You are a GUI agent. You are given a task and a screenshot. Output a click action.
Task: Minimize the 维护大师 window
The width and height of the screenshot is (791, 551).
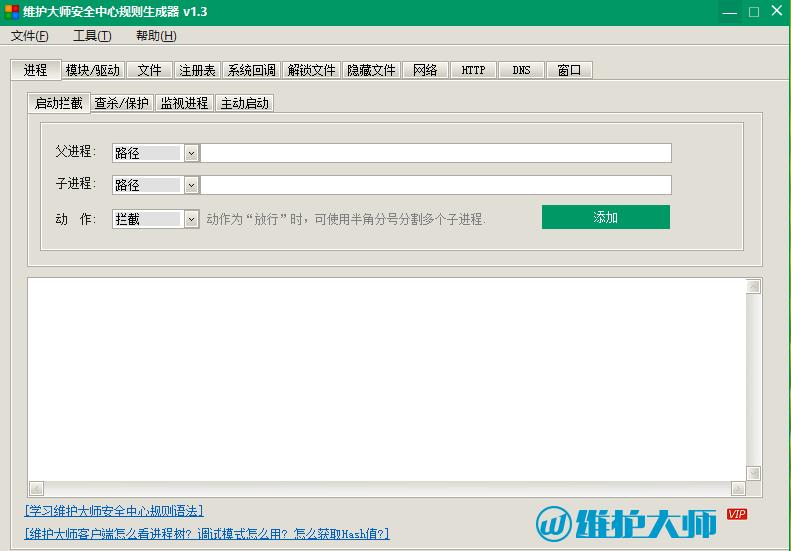pos(729,12)
